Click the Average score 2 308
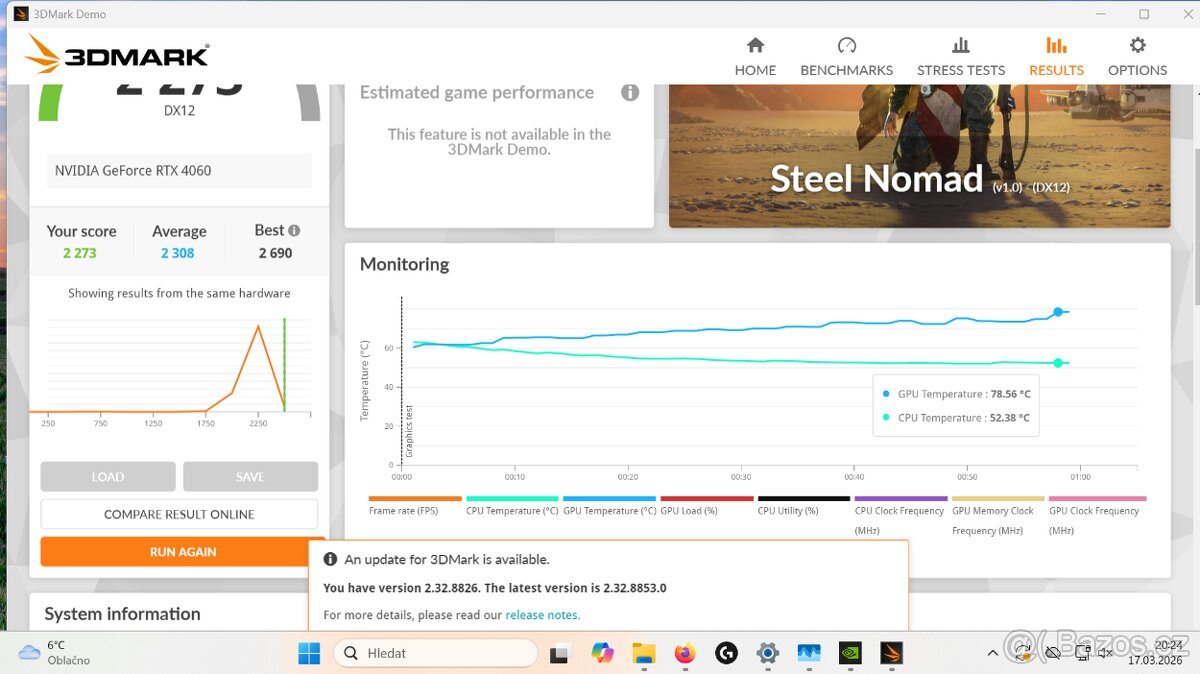 [178, 253]
